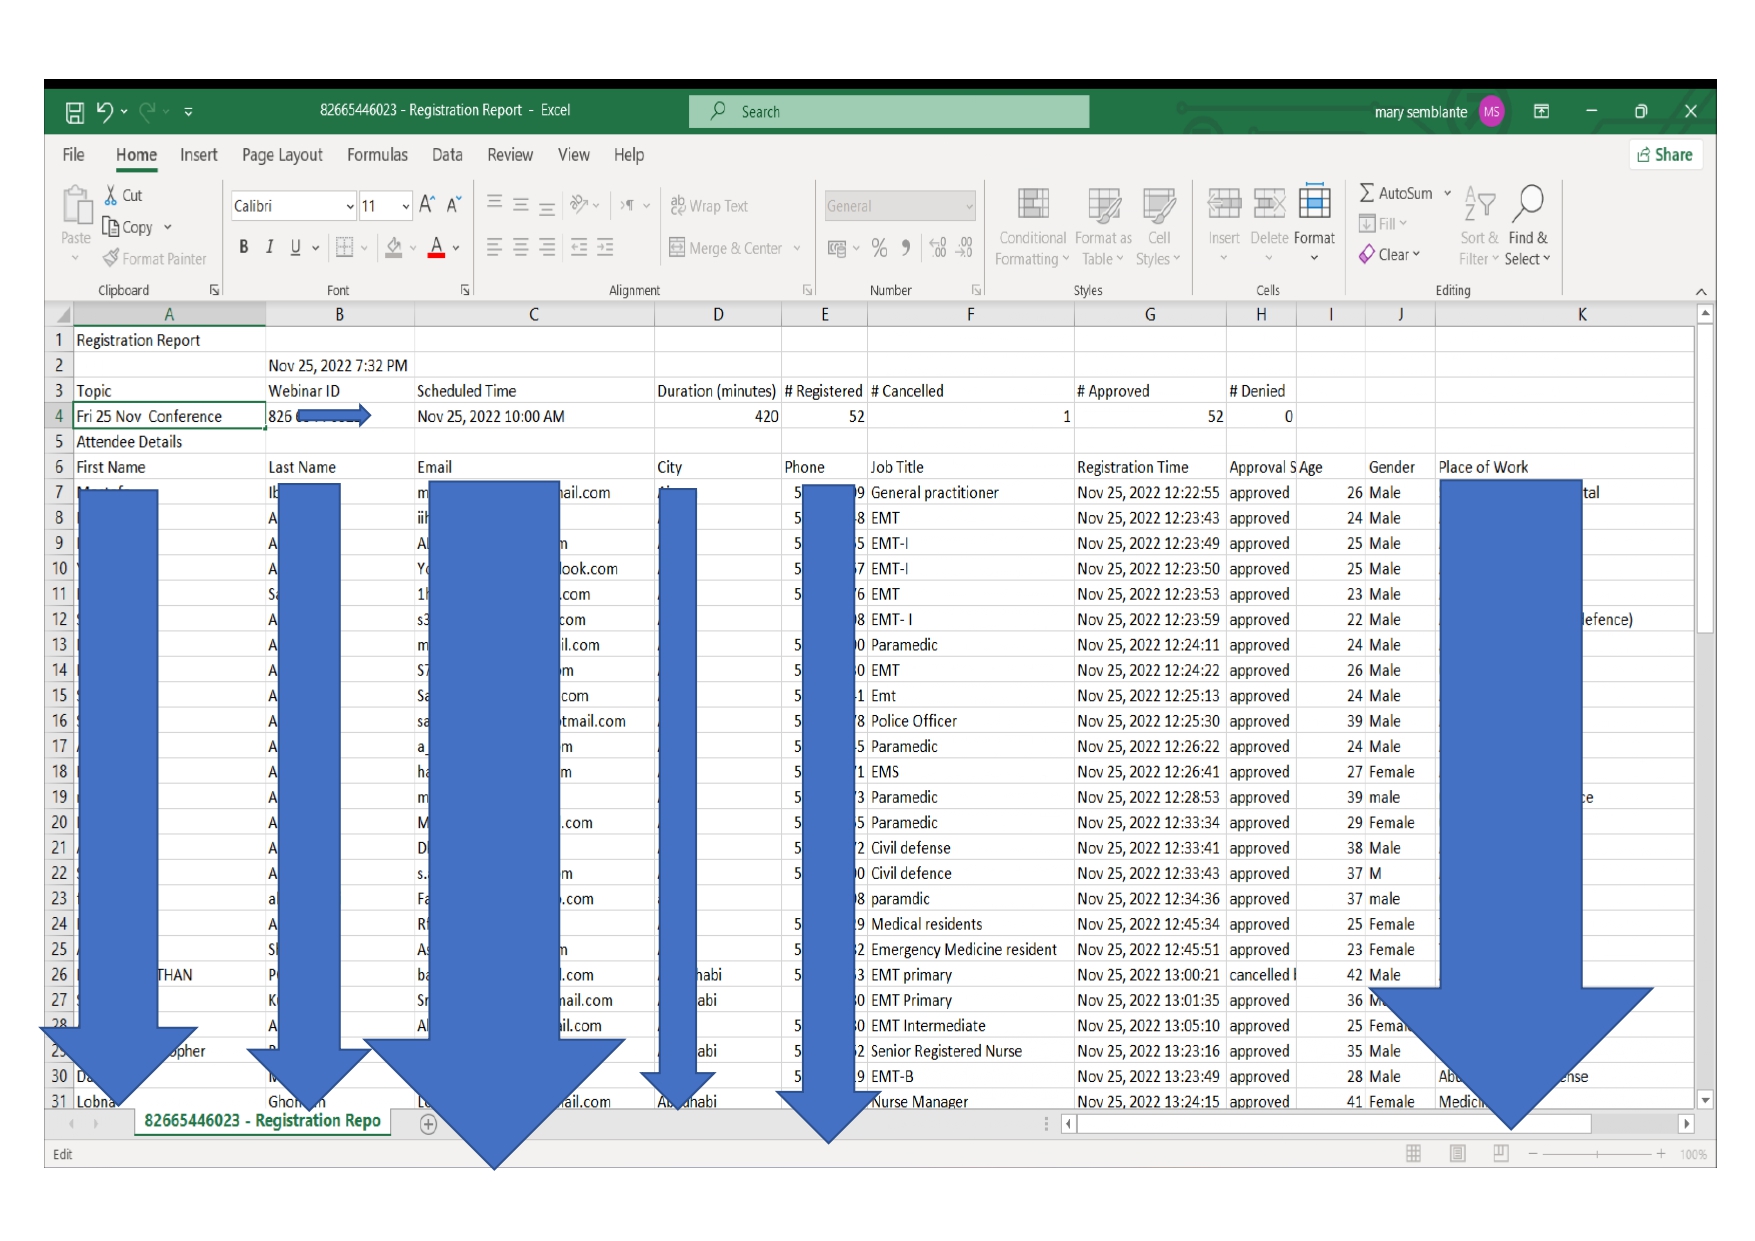Click the Percent Style icon
Image resolution: width=1755 pixels, height=1241 pixels.
[879, 248]
